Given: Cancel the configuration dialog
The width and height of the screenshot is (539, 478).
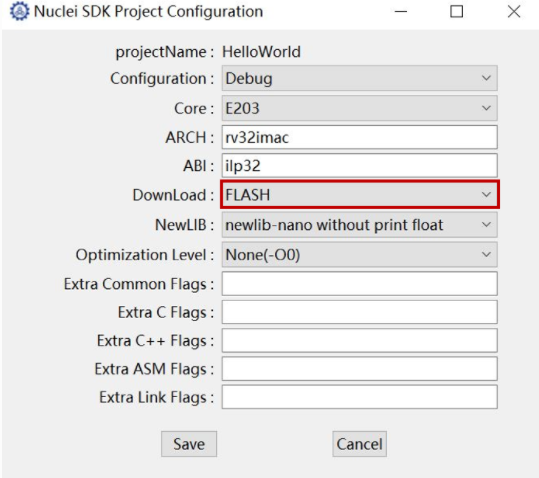Looking at the screenshot, I should tap(360, 444).
